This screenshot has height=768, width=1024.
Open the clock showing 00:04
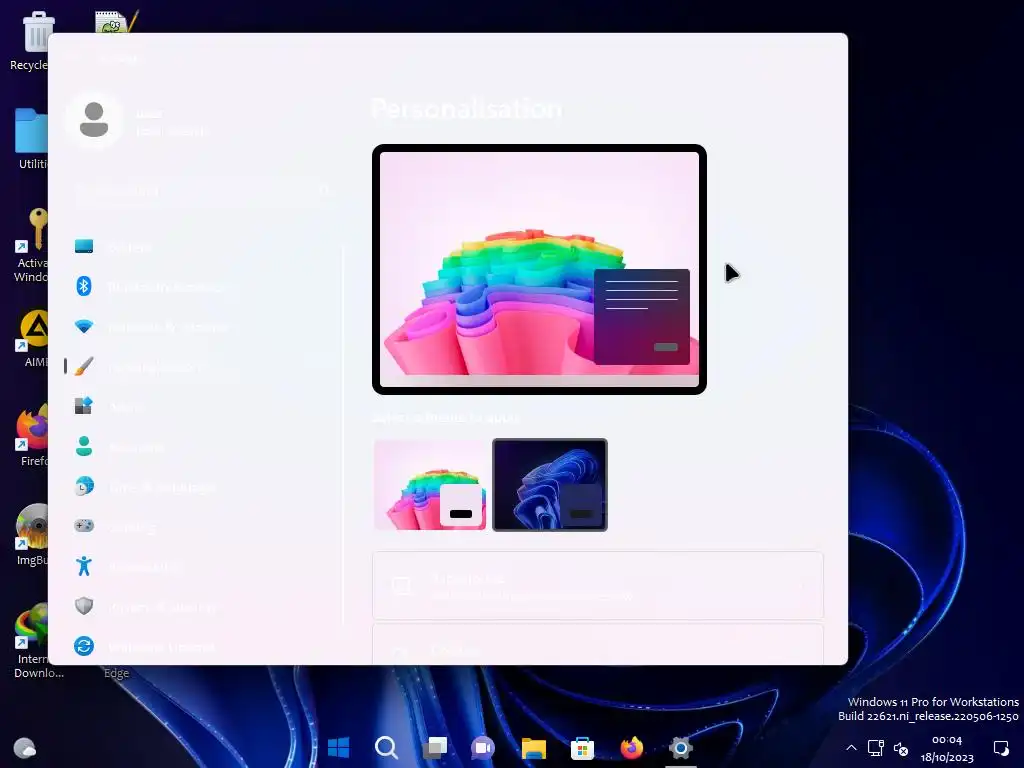coord(947,748)
